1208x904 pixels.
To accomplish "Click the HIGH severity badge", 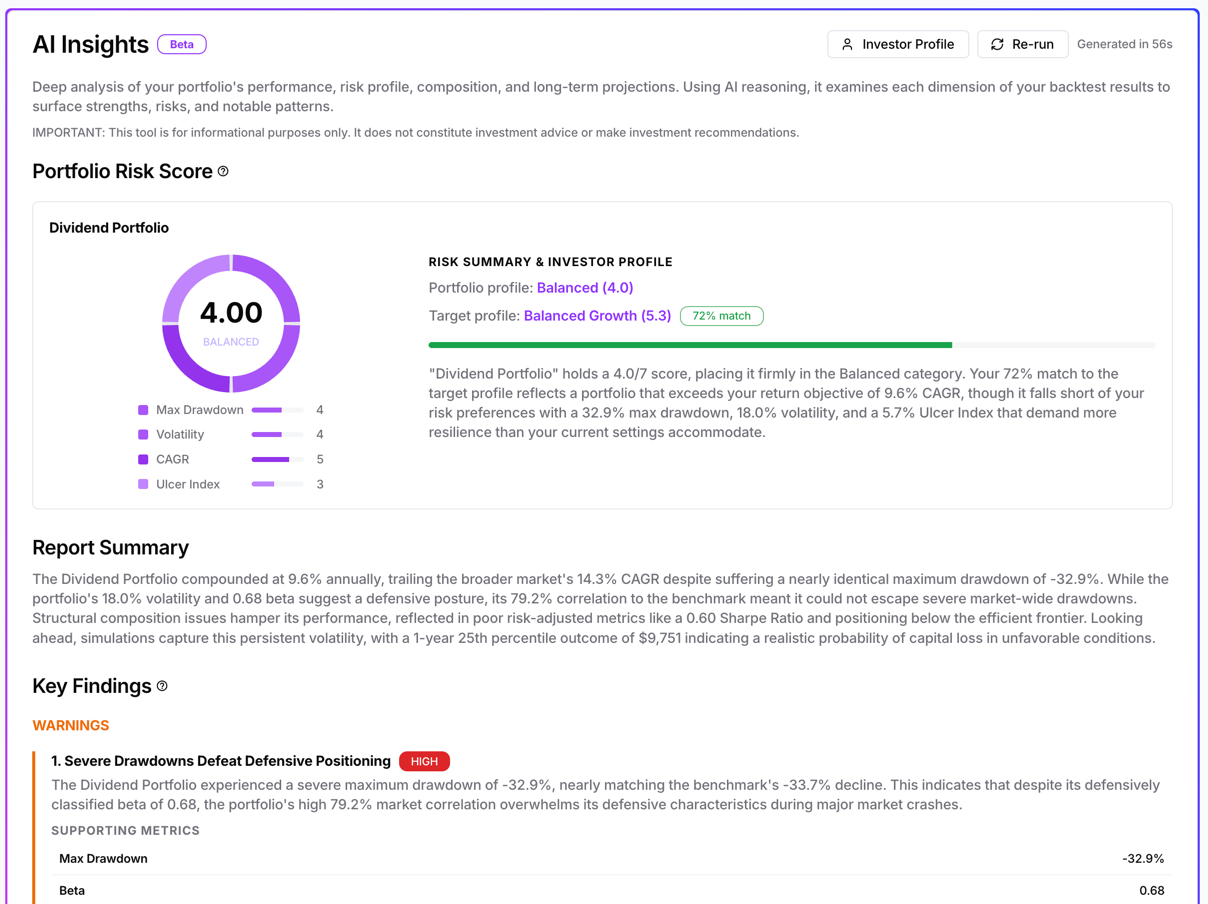I will point(424,761).
